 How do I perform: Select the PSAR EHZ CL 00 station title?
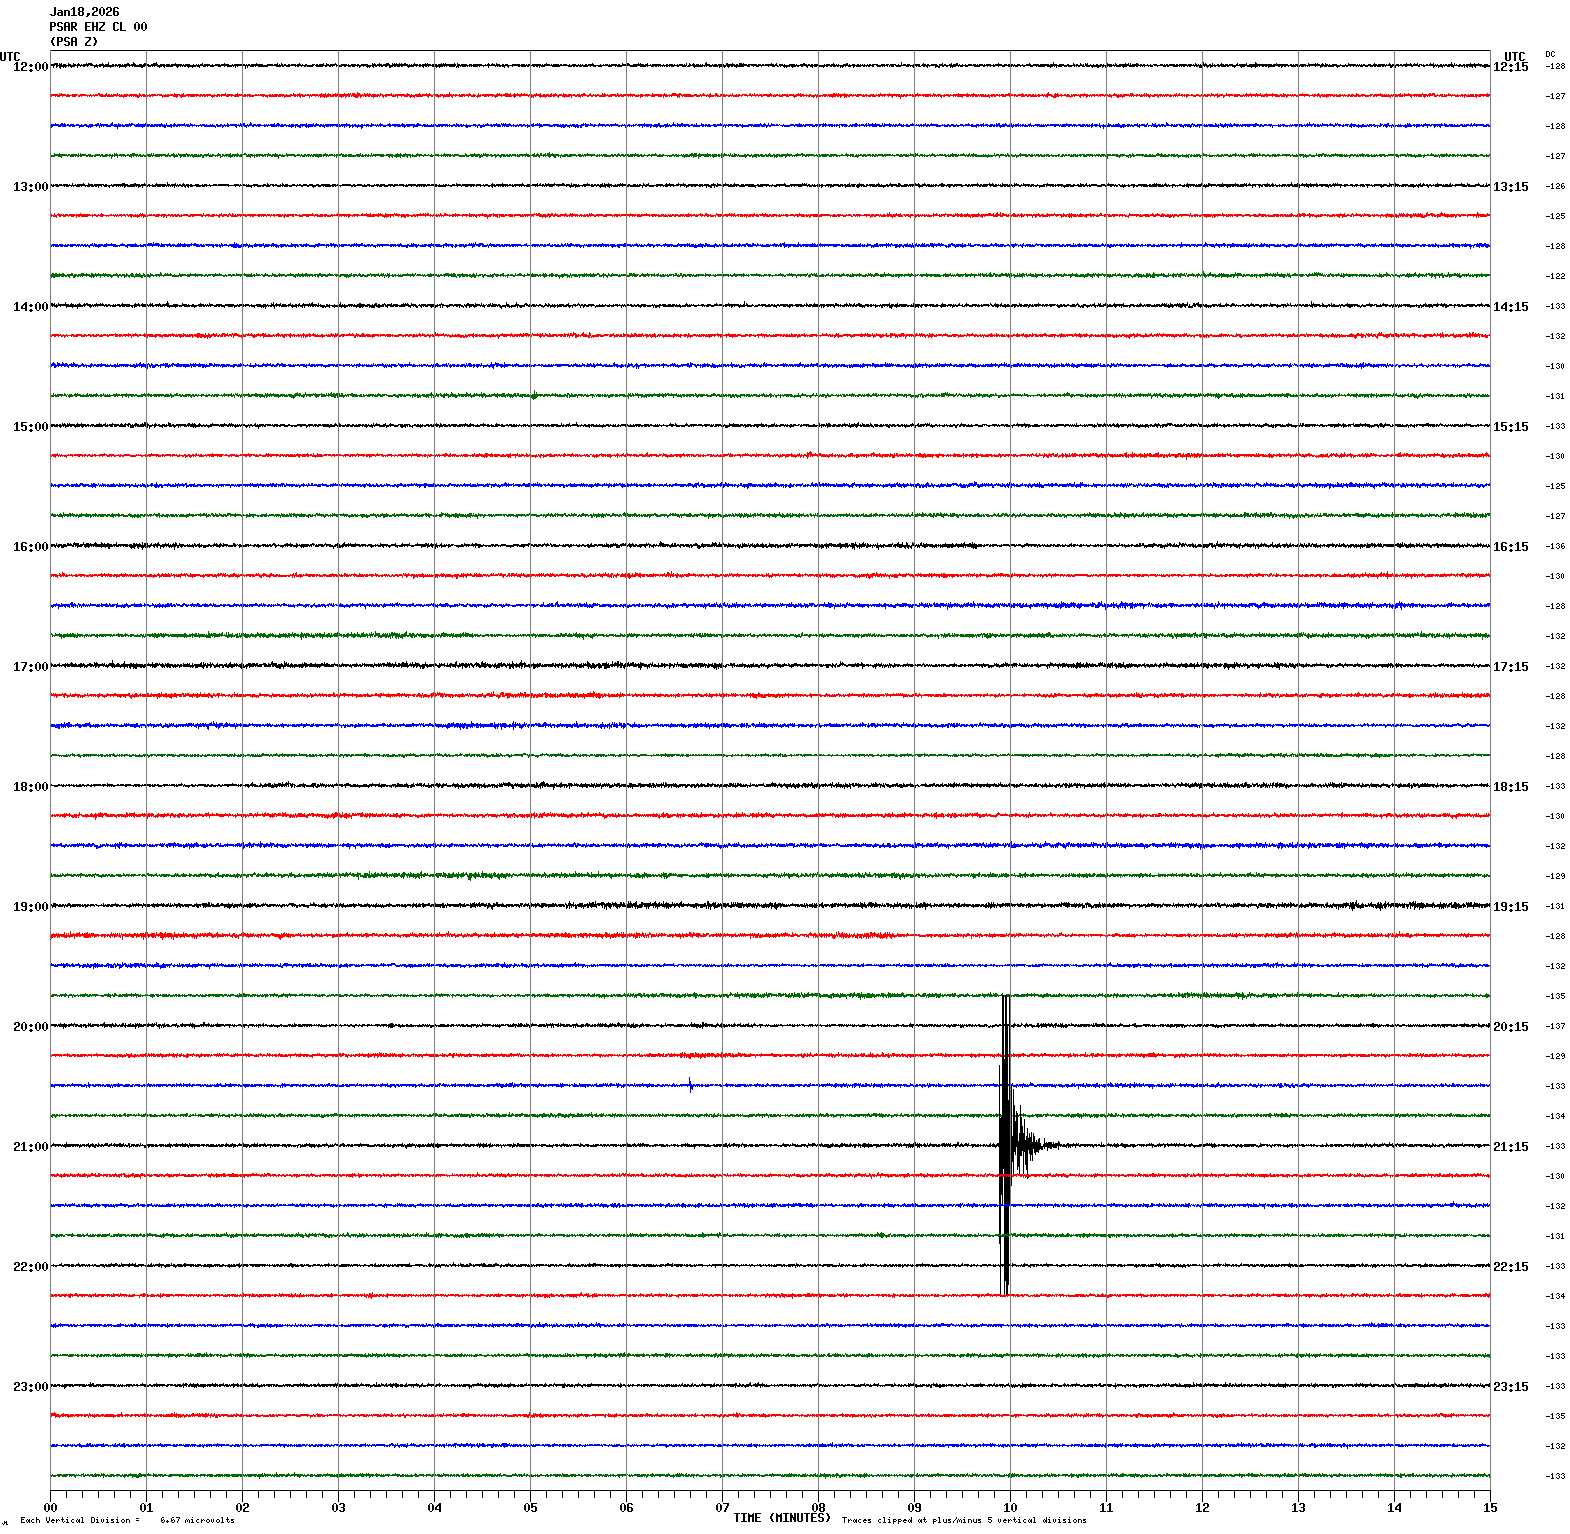coord(98,27)
